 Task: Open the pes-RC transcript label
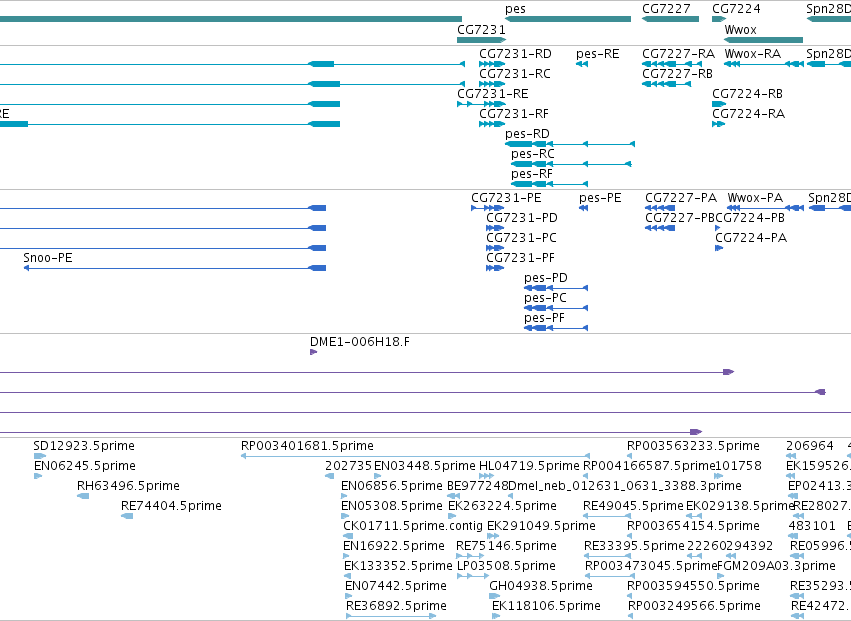click(x=532, y=155)
